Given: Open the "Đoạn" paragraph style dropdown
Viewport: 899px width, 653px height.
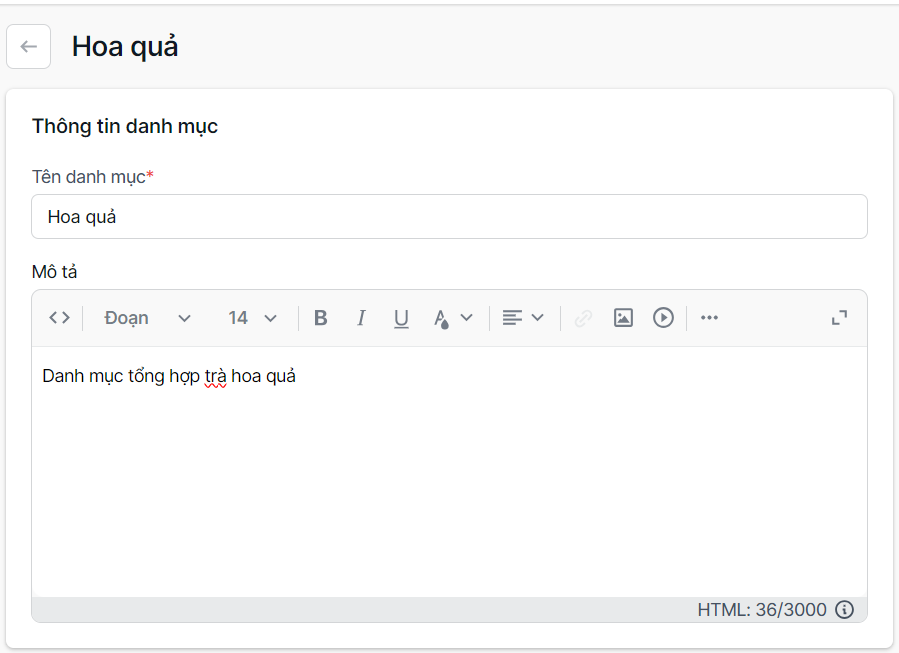Looking at the screenshot, I should [147, 318].
